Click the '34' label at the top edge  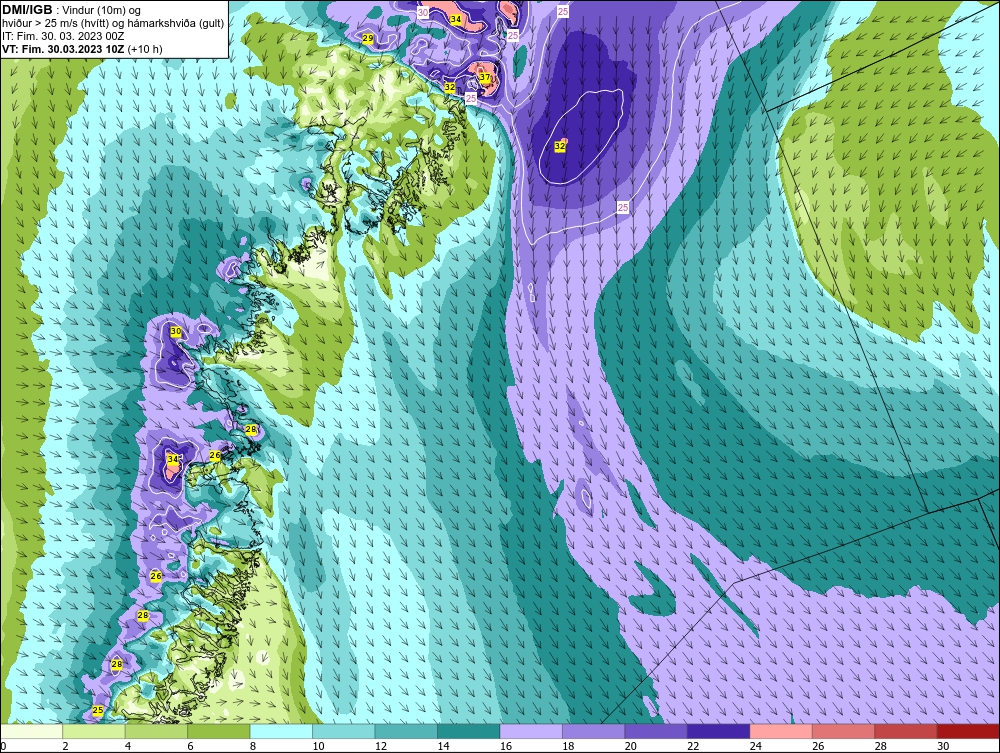pyautogui.click(x=455, y=19)
